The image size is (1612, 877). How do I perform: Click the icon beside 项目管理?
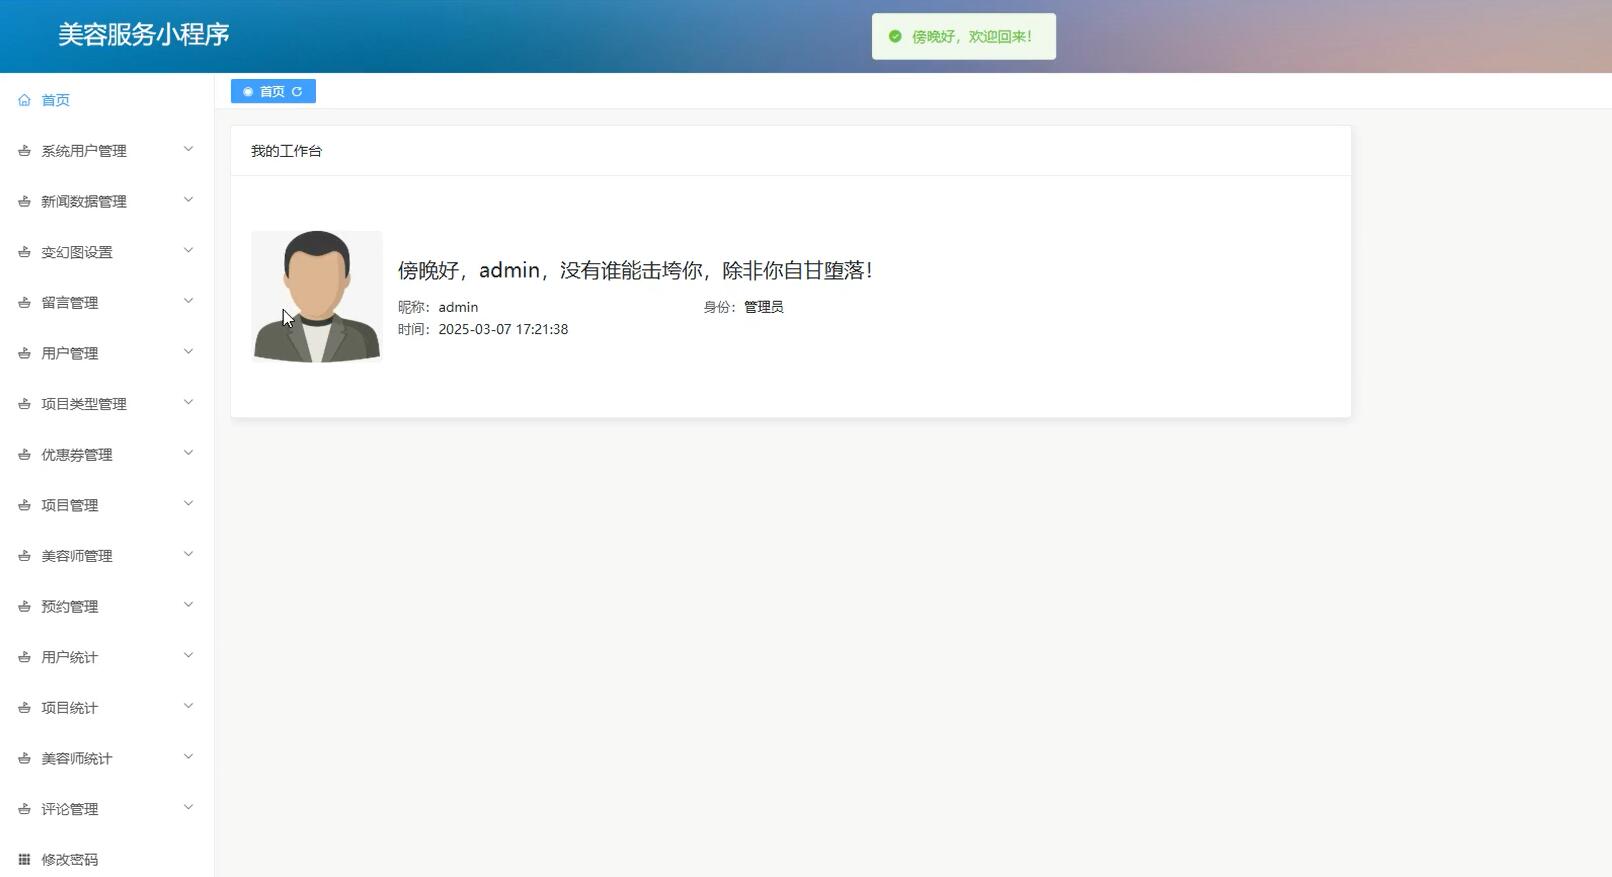click(24, 505)
